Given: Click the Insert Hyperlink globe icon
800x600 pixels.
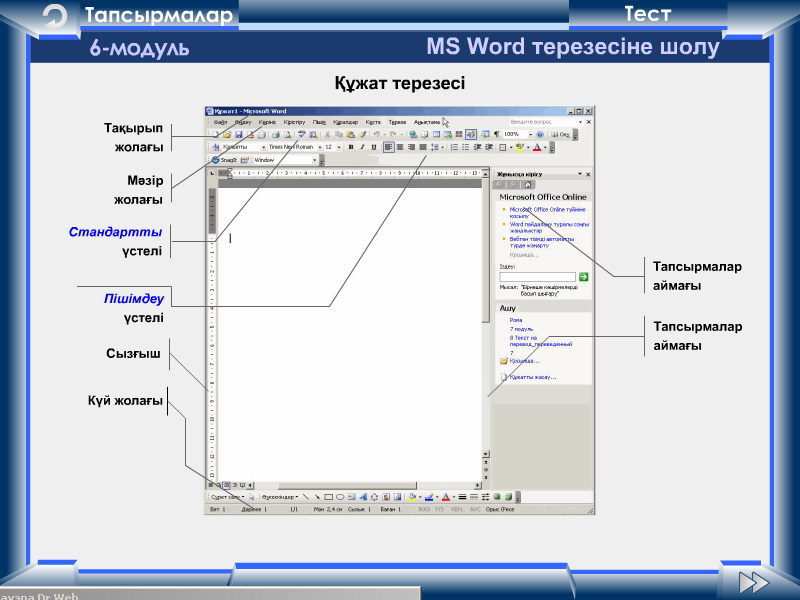Looking at the screenshot, I should 413,135.
